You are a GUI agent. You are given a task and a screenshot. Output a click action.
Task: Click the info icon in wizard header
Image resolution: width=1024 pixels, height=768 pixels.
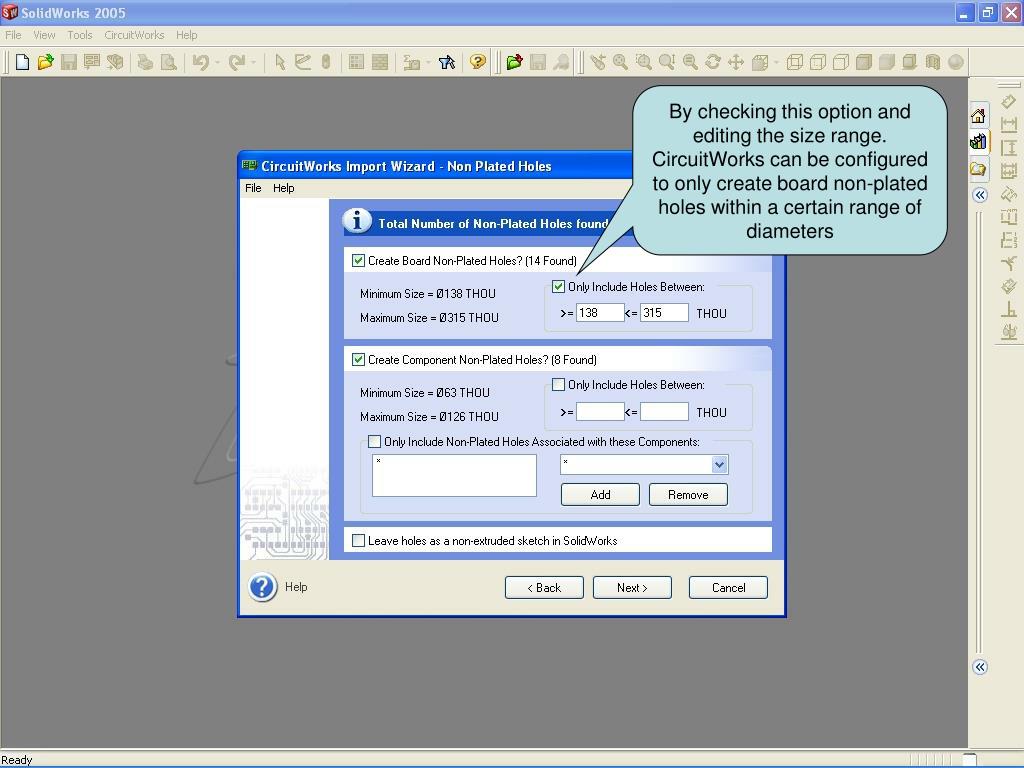click(357, 221)
